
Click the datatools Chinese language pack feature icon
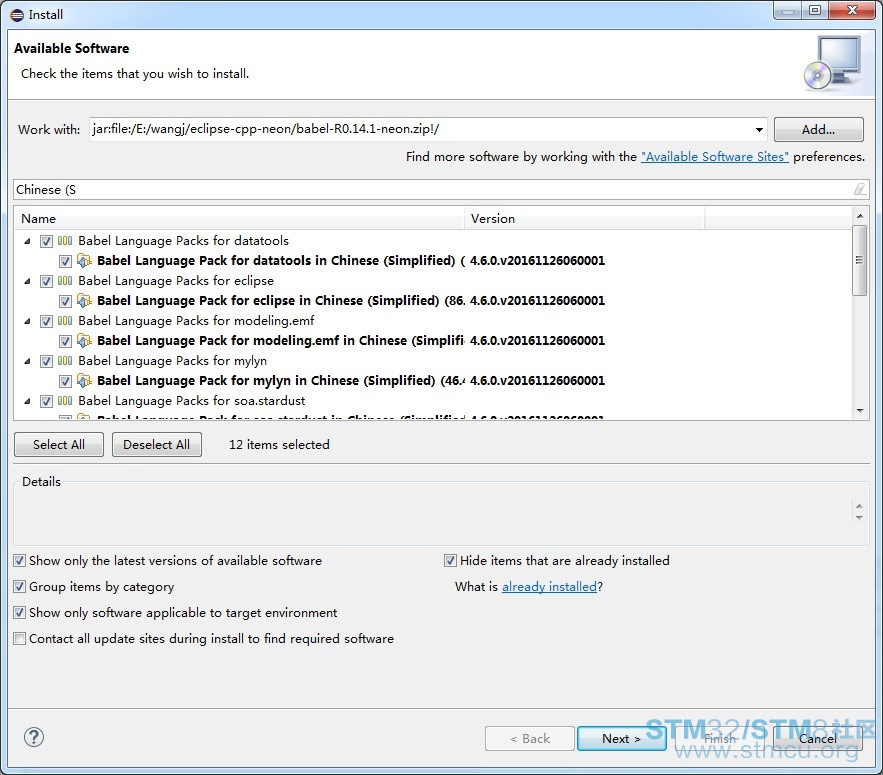coord(84,261)
